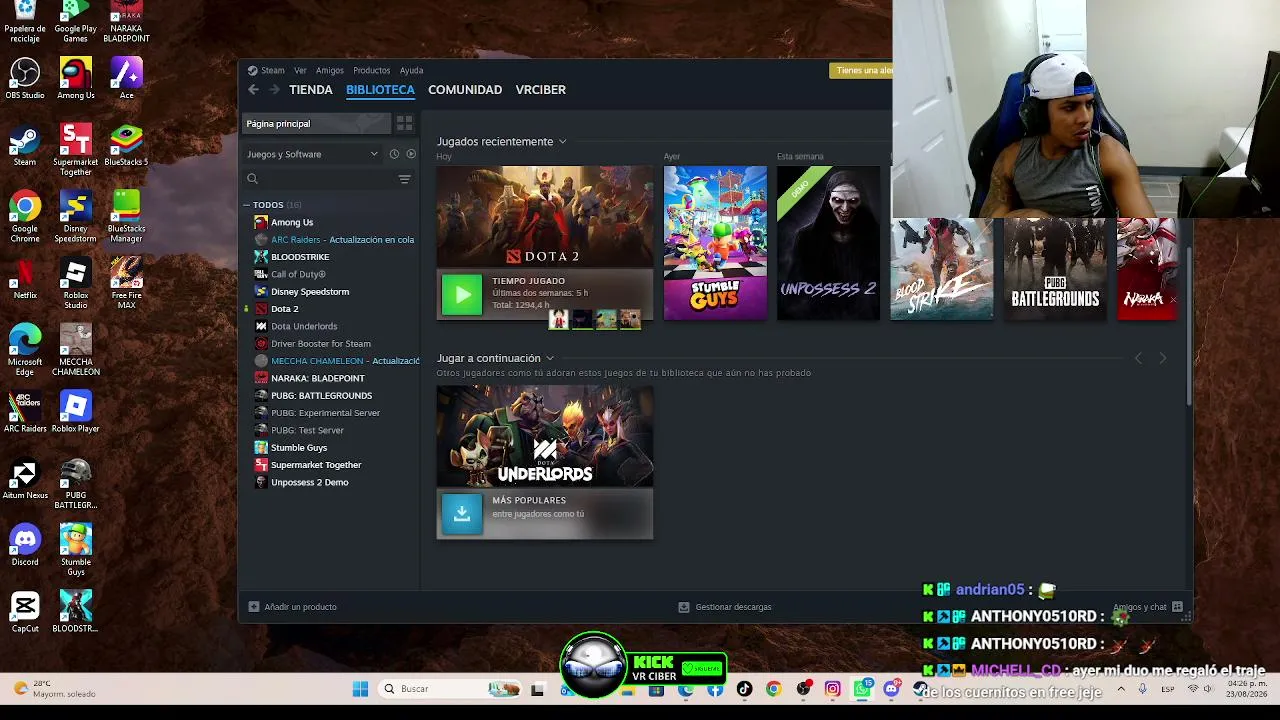1280x720 pixels.
Task: Click the Página principal button
Action: [317, 123]
